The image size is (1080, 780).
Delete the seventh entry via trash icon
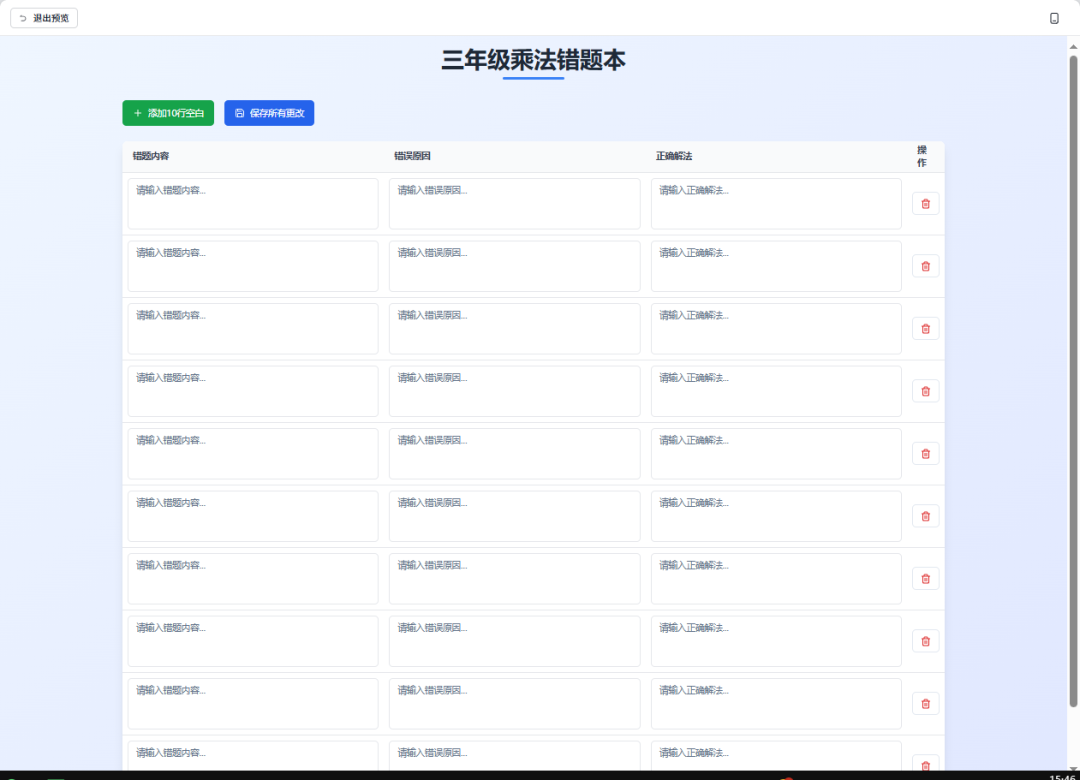[x=925, y=578]
